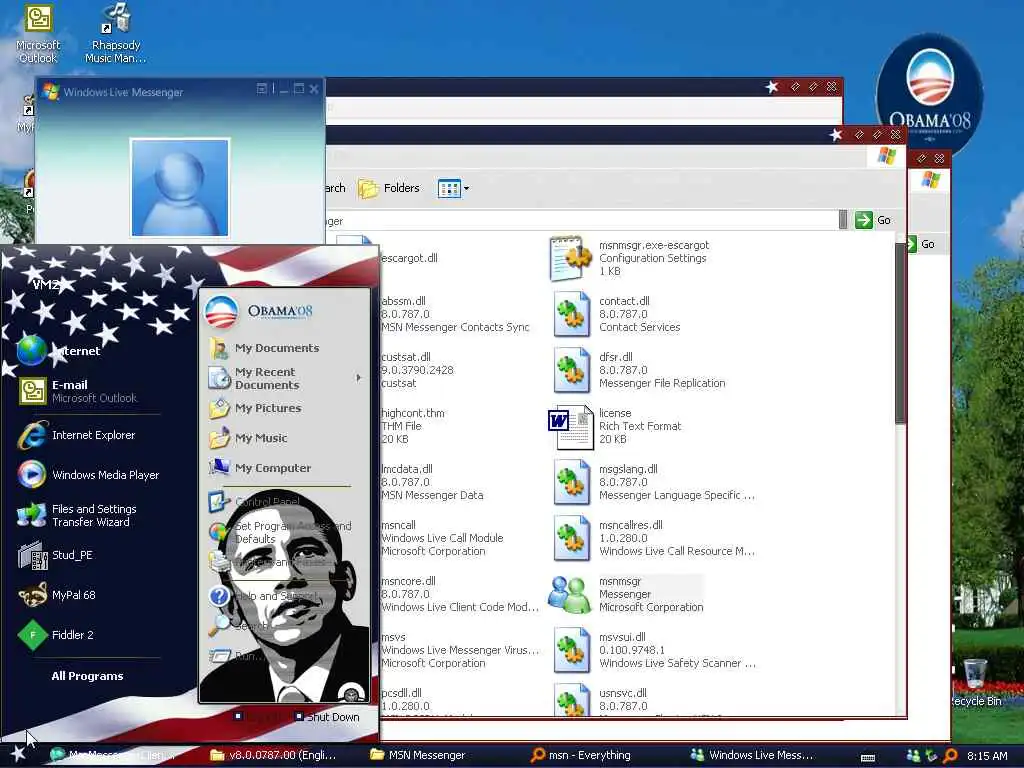Launch Internet Explorer from Start menu
The width and height of the screenshot is (1024, 768).
[77, 435]
